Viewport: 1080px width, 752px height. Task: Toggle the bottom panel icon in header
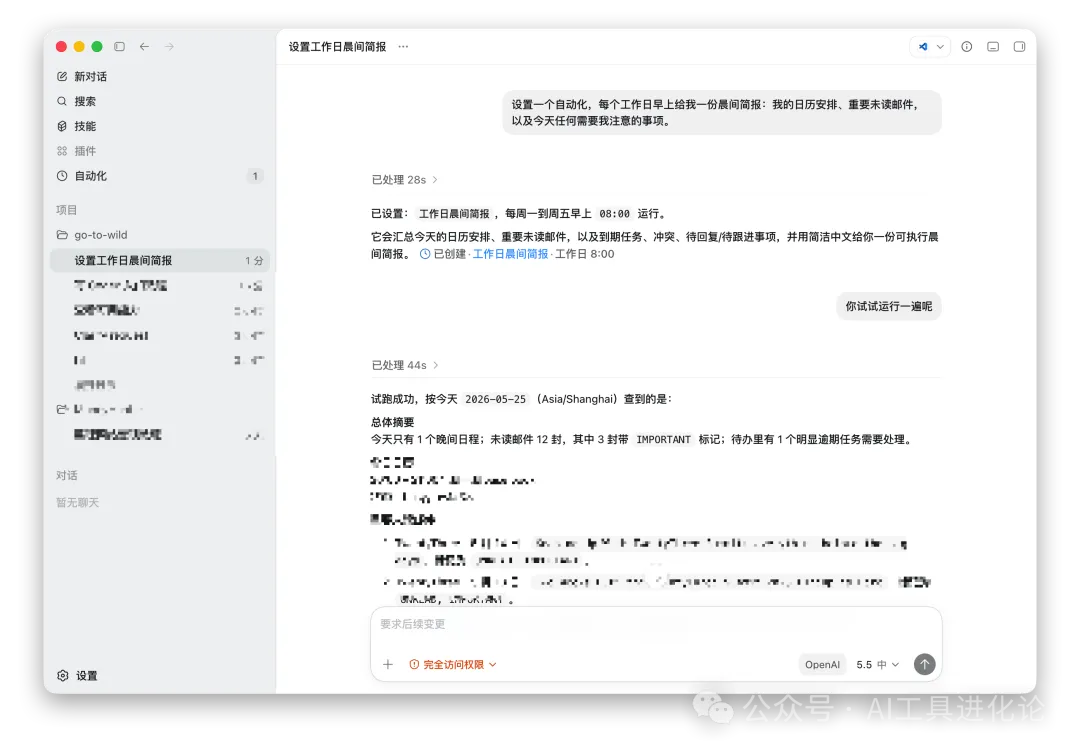point(993,46)
